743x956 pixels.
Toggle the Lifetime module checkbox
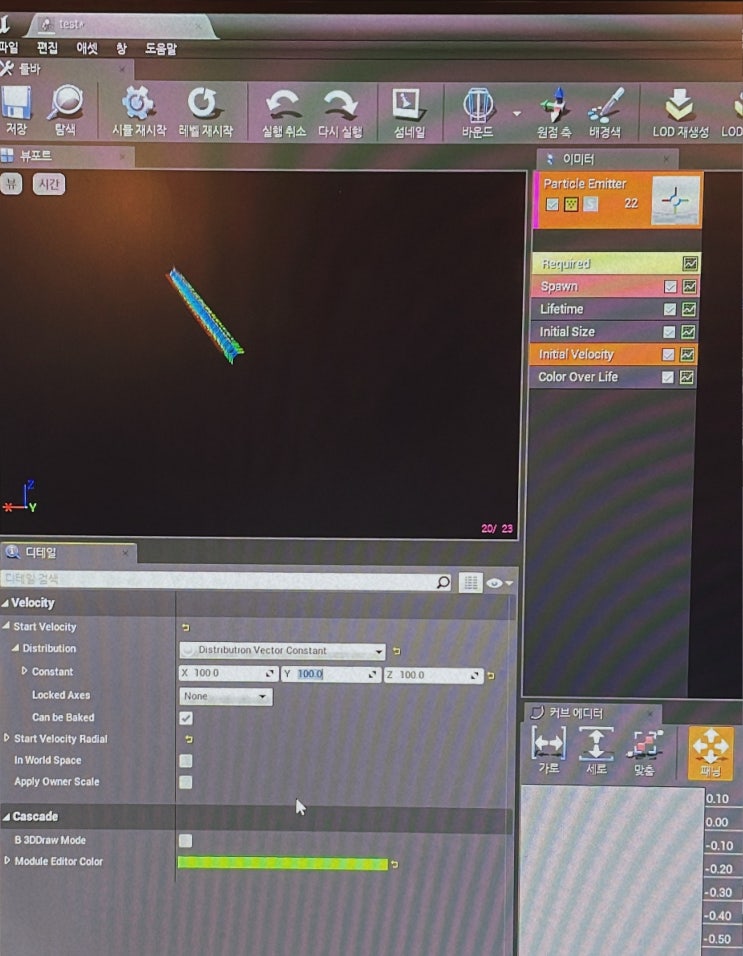tap(670, 309)
